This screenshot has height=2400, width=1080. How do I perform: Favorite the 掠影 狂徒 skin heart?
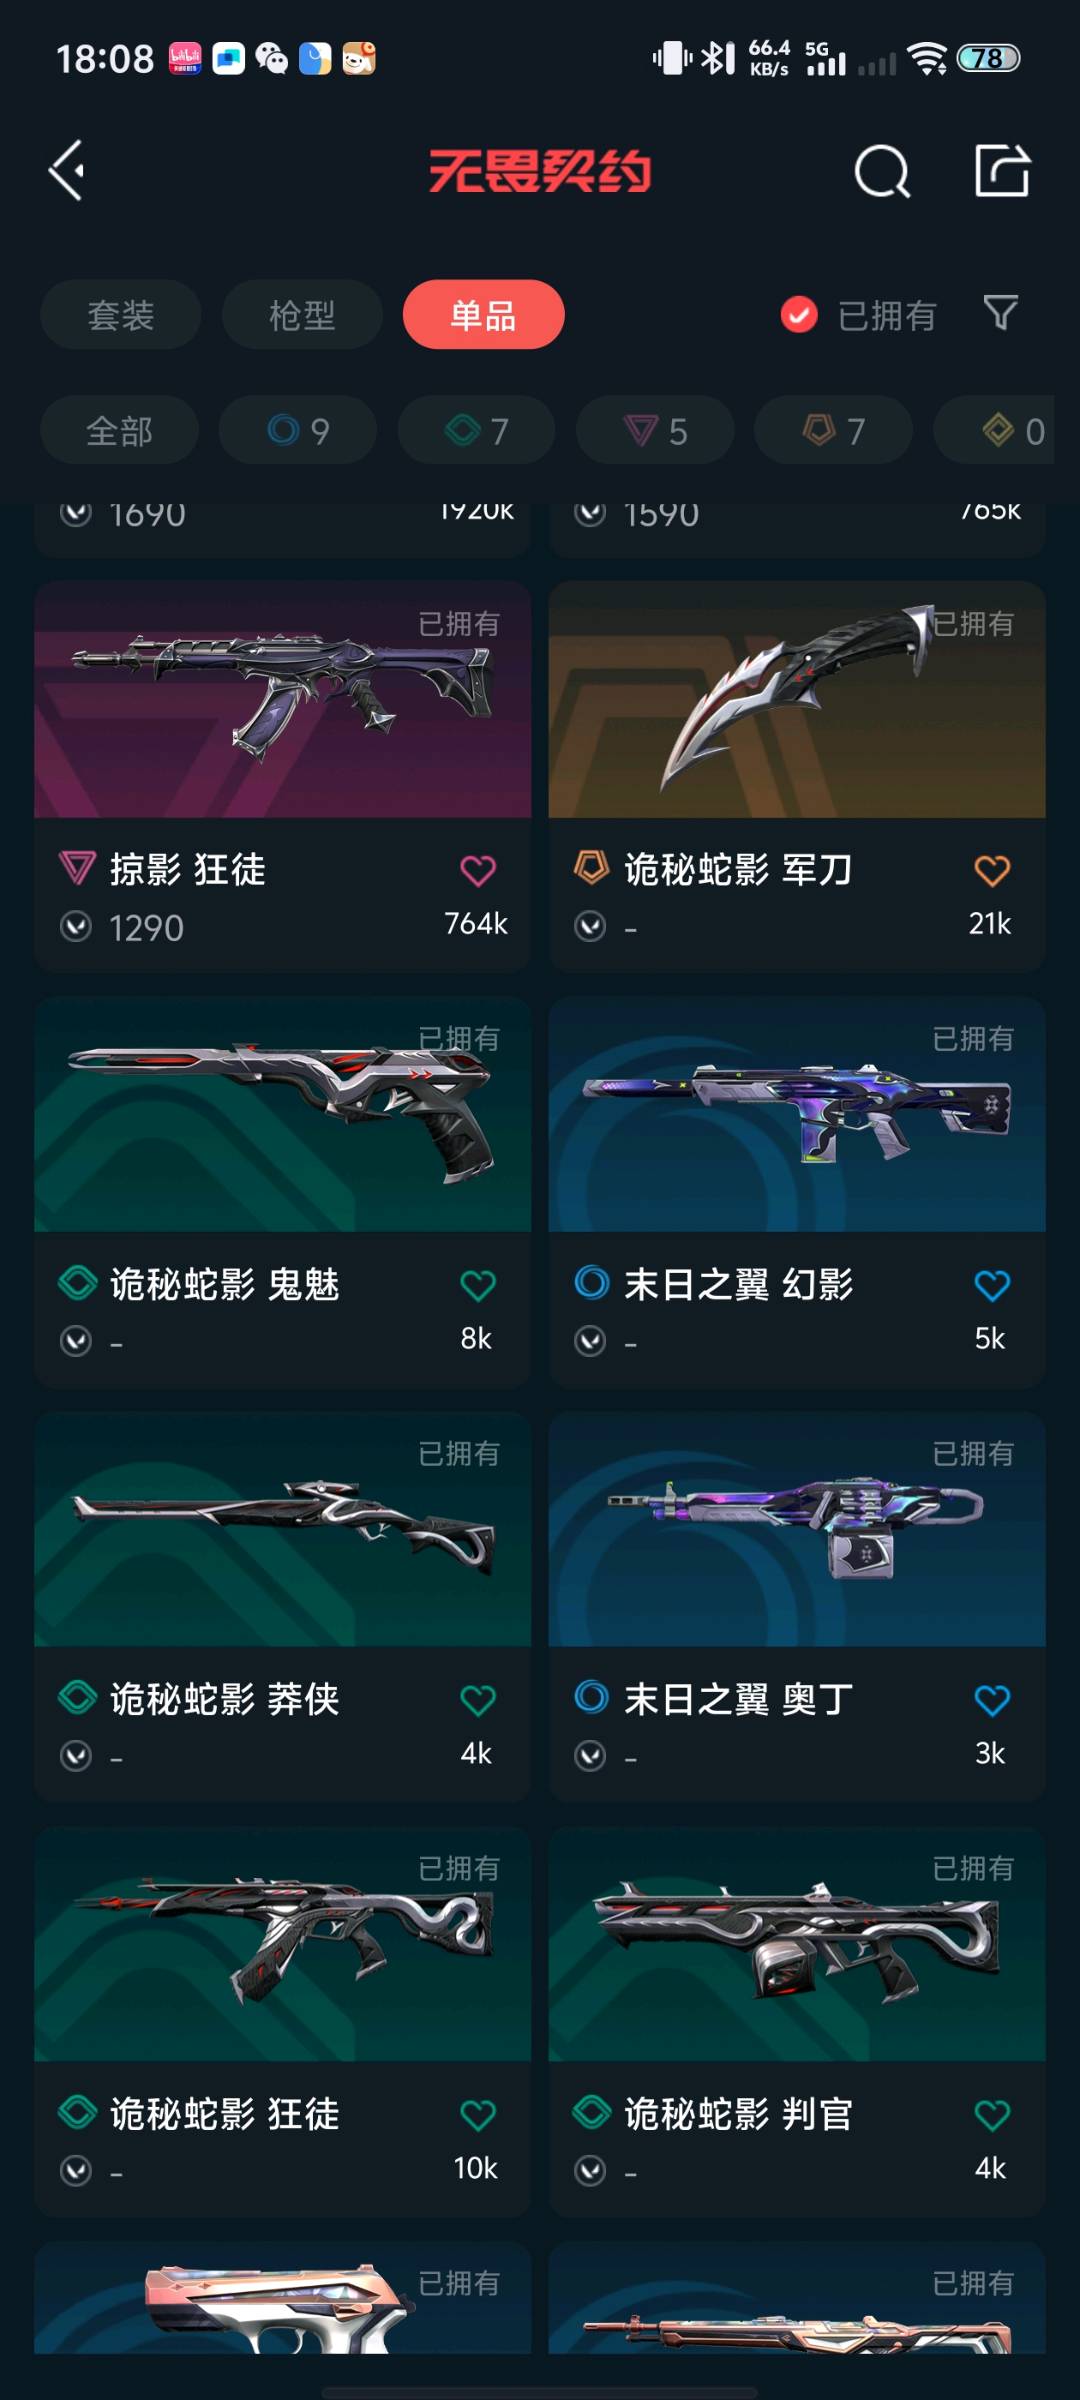(x=478, y=870)
